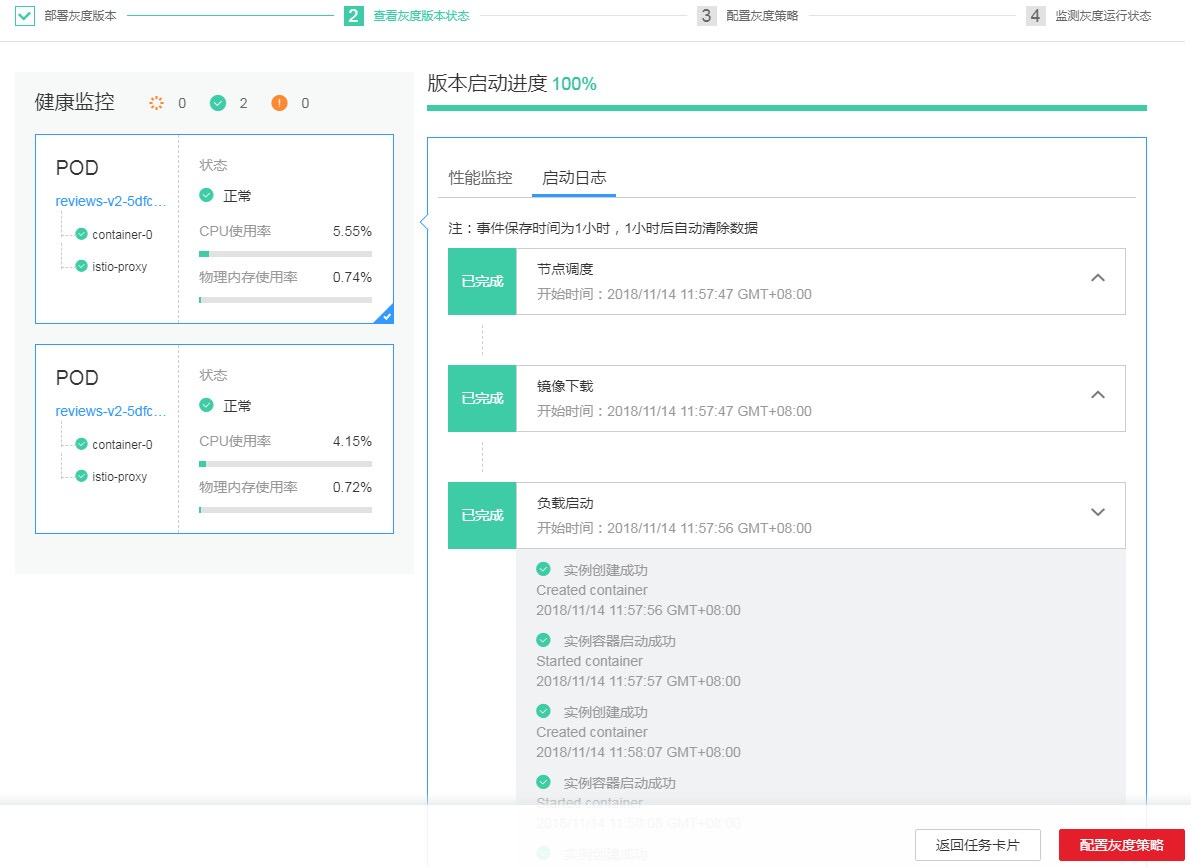Select istio-proxy in first pod tree

(120, 267)
